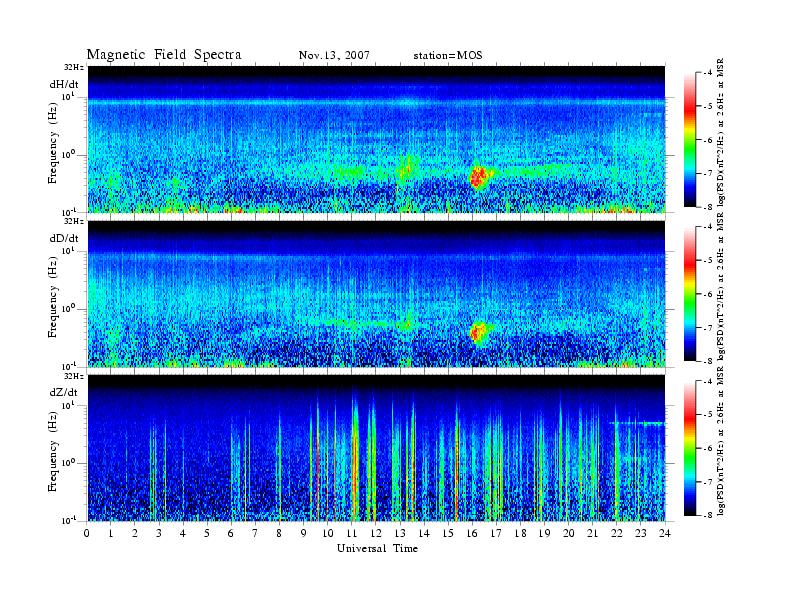Select the "dZ/dt" panel label
The width and height of the screenshot is (792, 612).
point(64,392)
